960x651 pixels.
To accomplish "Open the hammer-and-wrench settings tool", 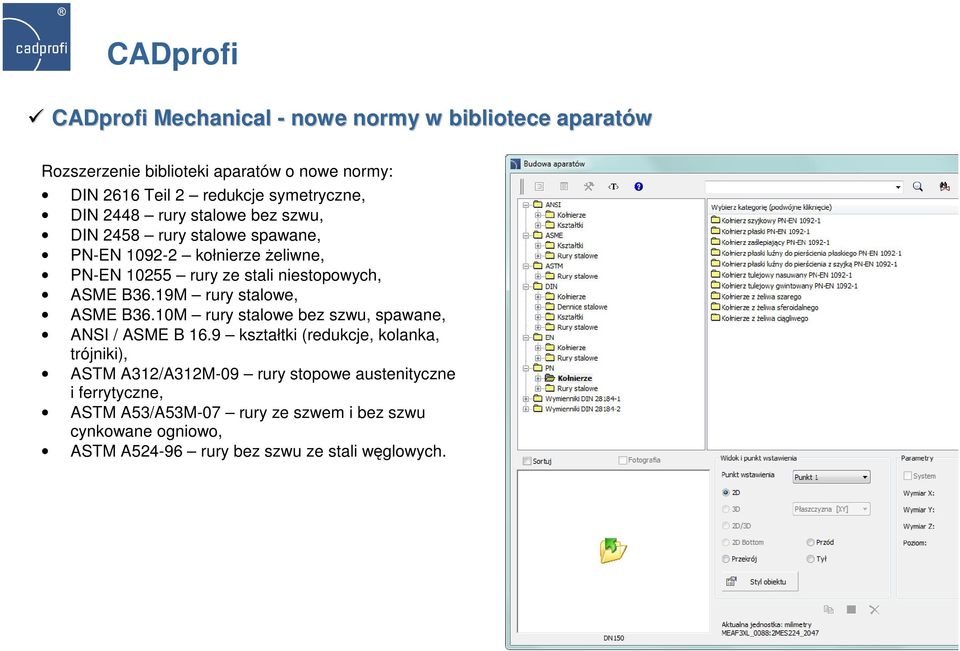I will click(588, 187).
